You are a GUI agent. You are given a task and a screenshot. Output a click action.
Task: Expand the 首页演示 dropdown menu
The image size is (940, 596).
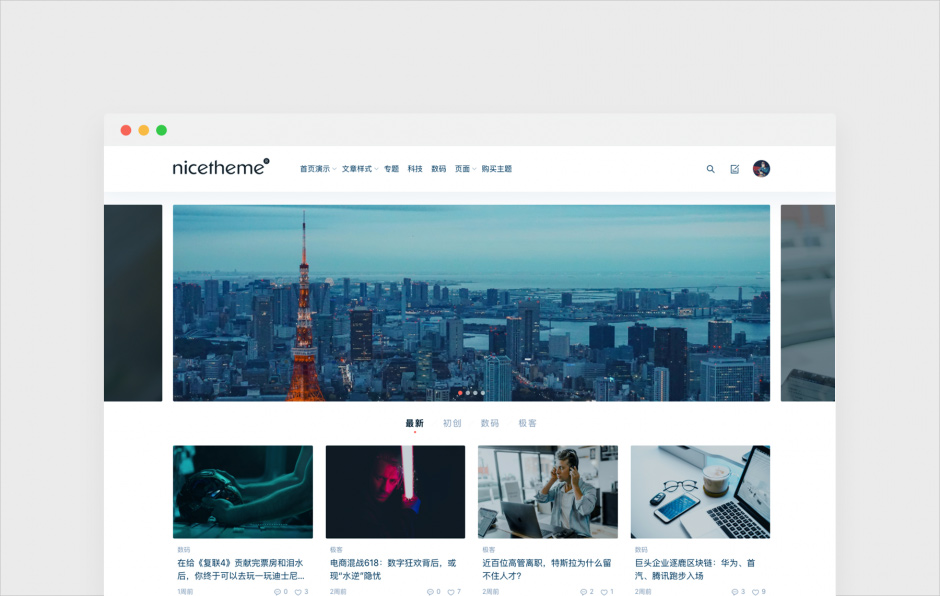click(x=317, y=169)
